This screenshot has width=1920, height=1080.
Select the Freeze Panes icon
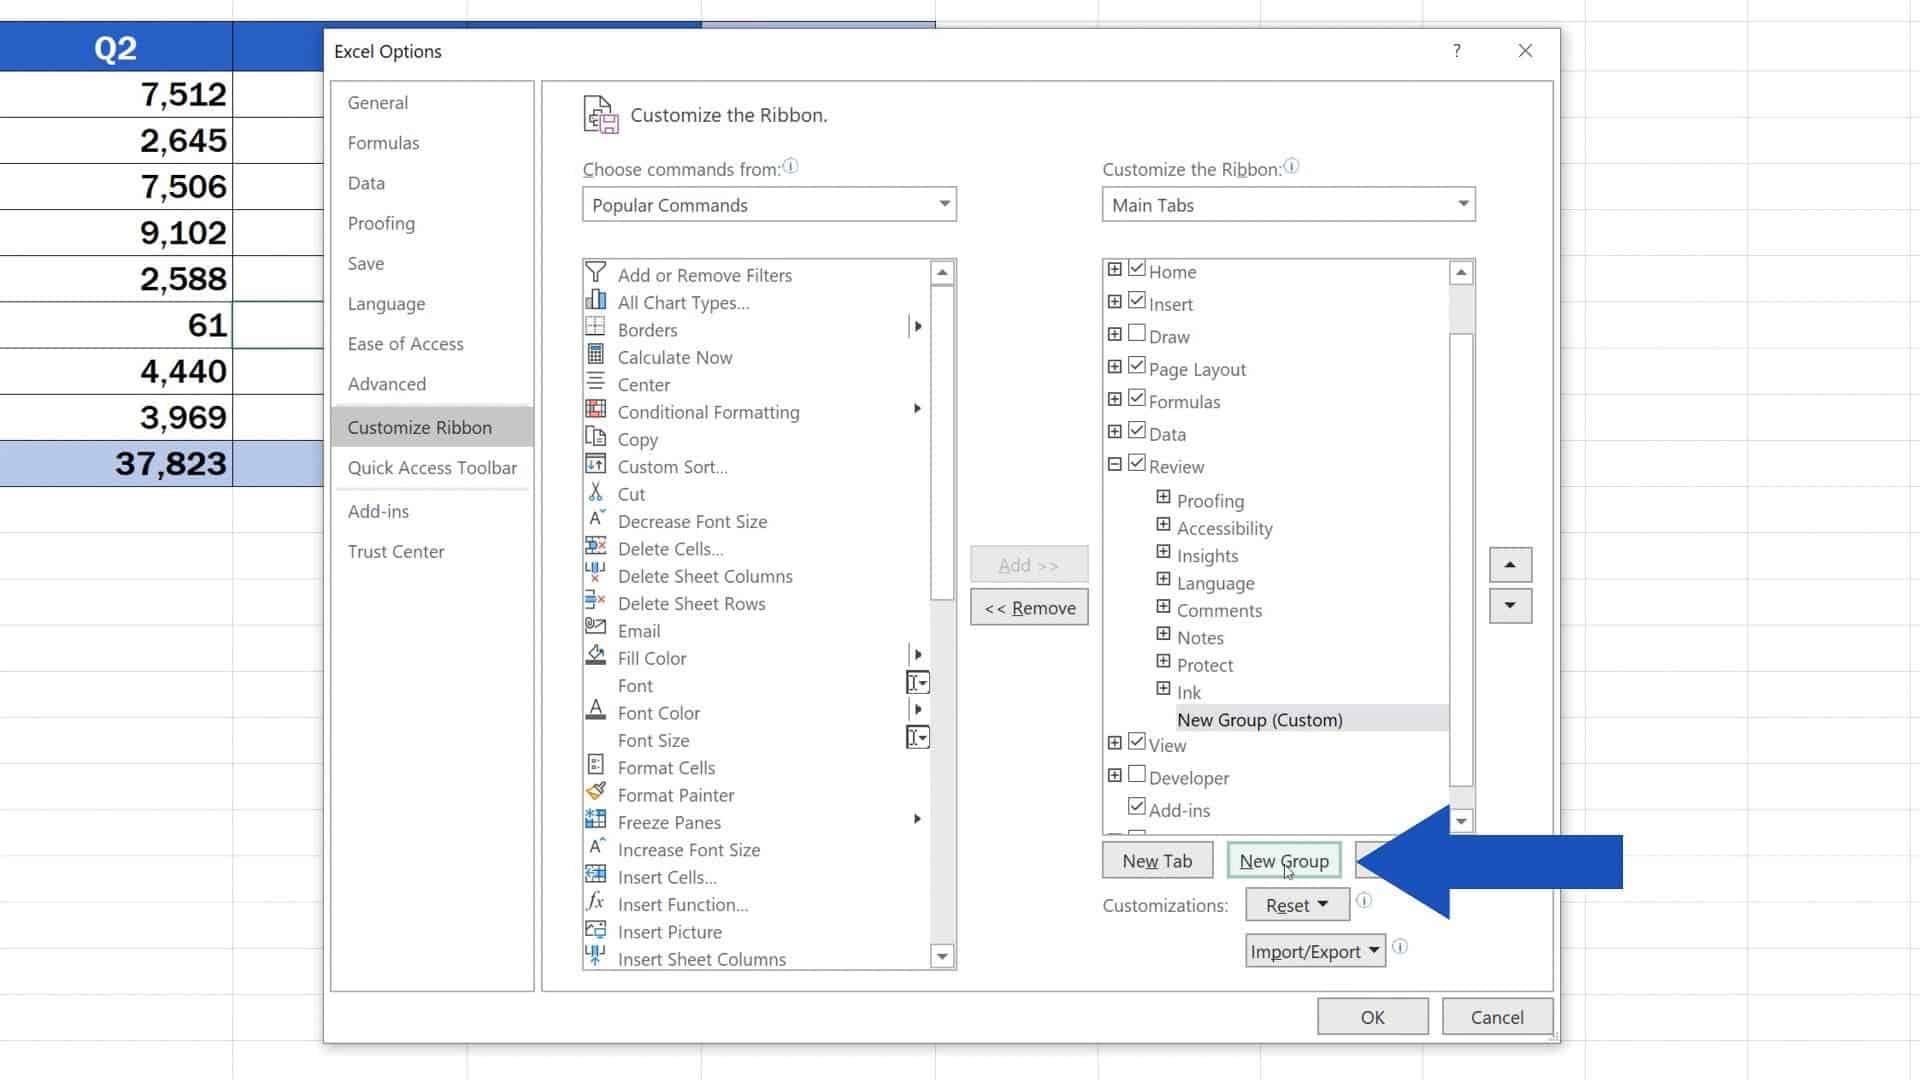coord(596,819)
